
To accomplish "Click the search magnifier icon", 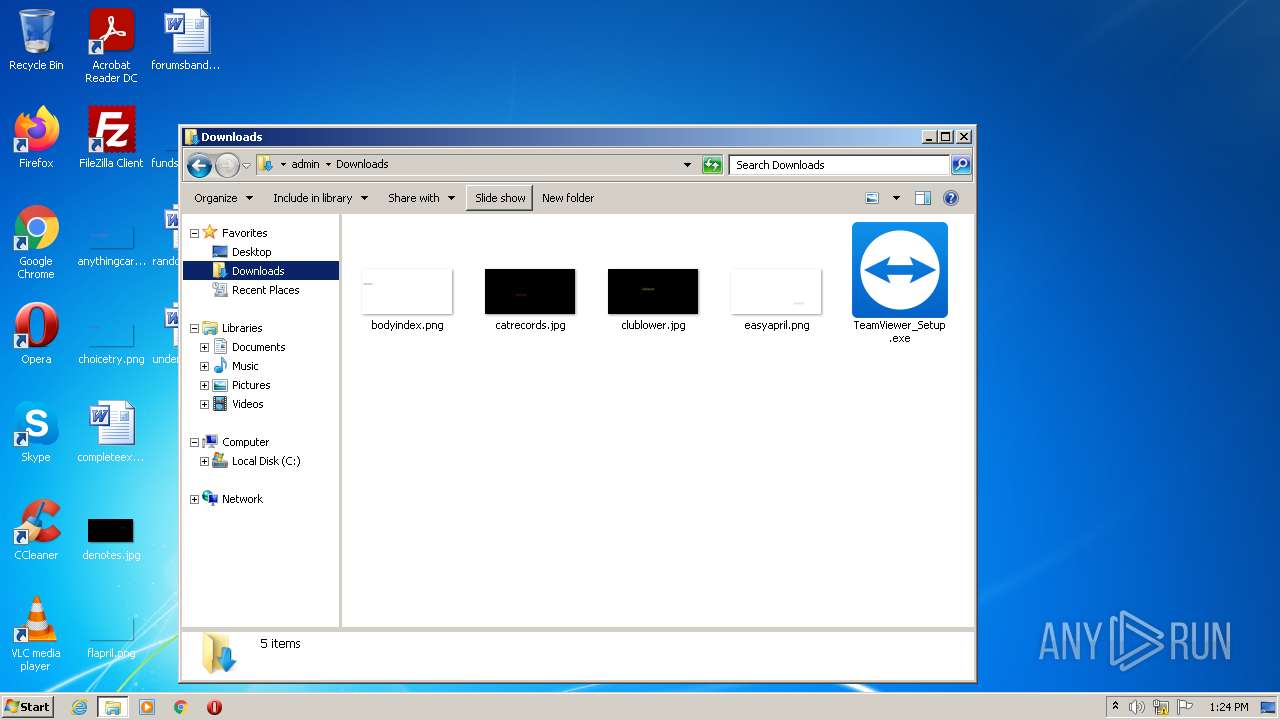I will pyautogui.click(x=960, y=165).
